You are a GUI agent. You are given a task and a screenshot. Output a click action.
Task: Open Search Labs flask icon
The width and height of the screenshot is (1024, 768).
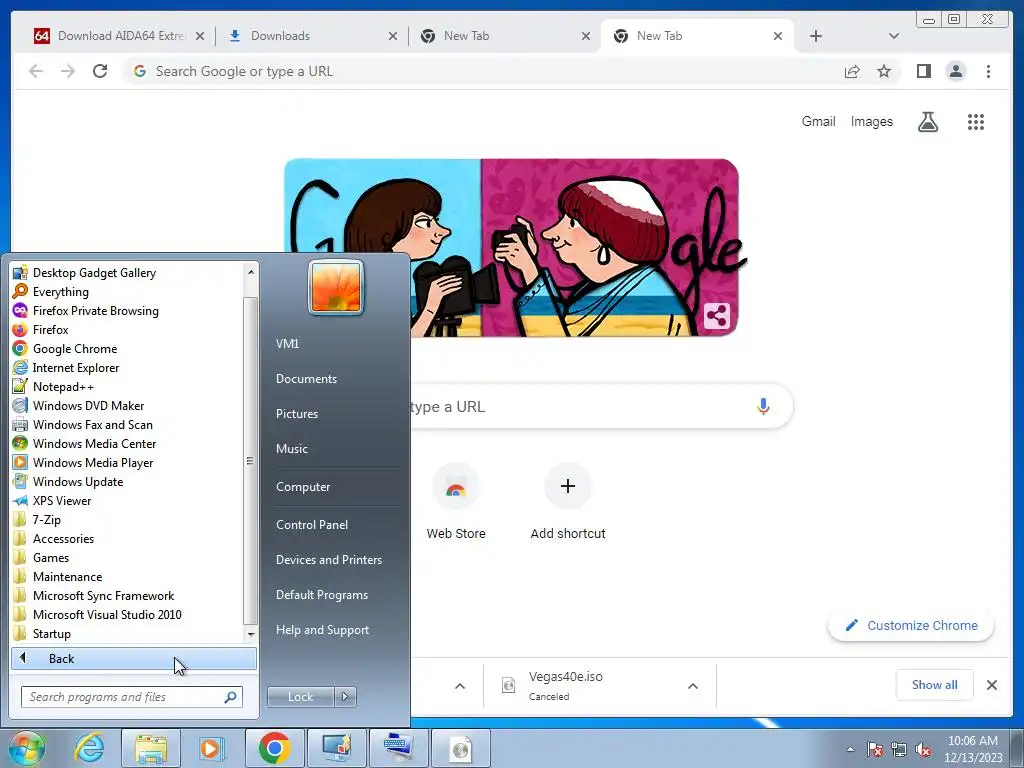click(x=927, y=121)
